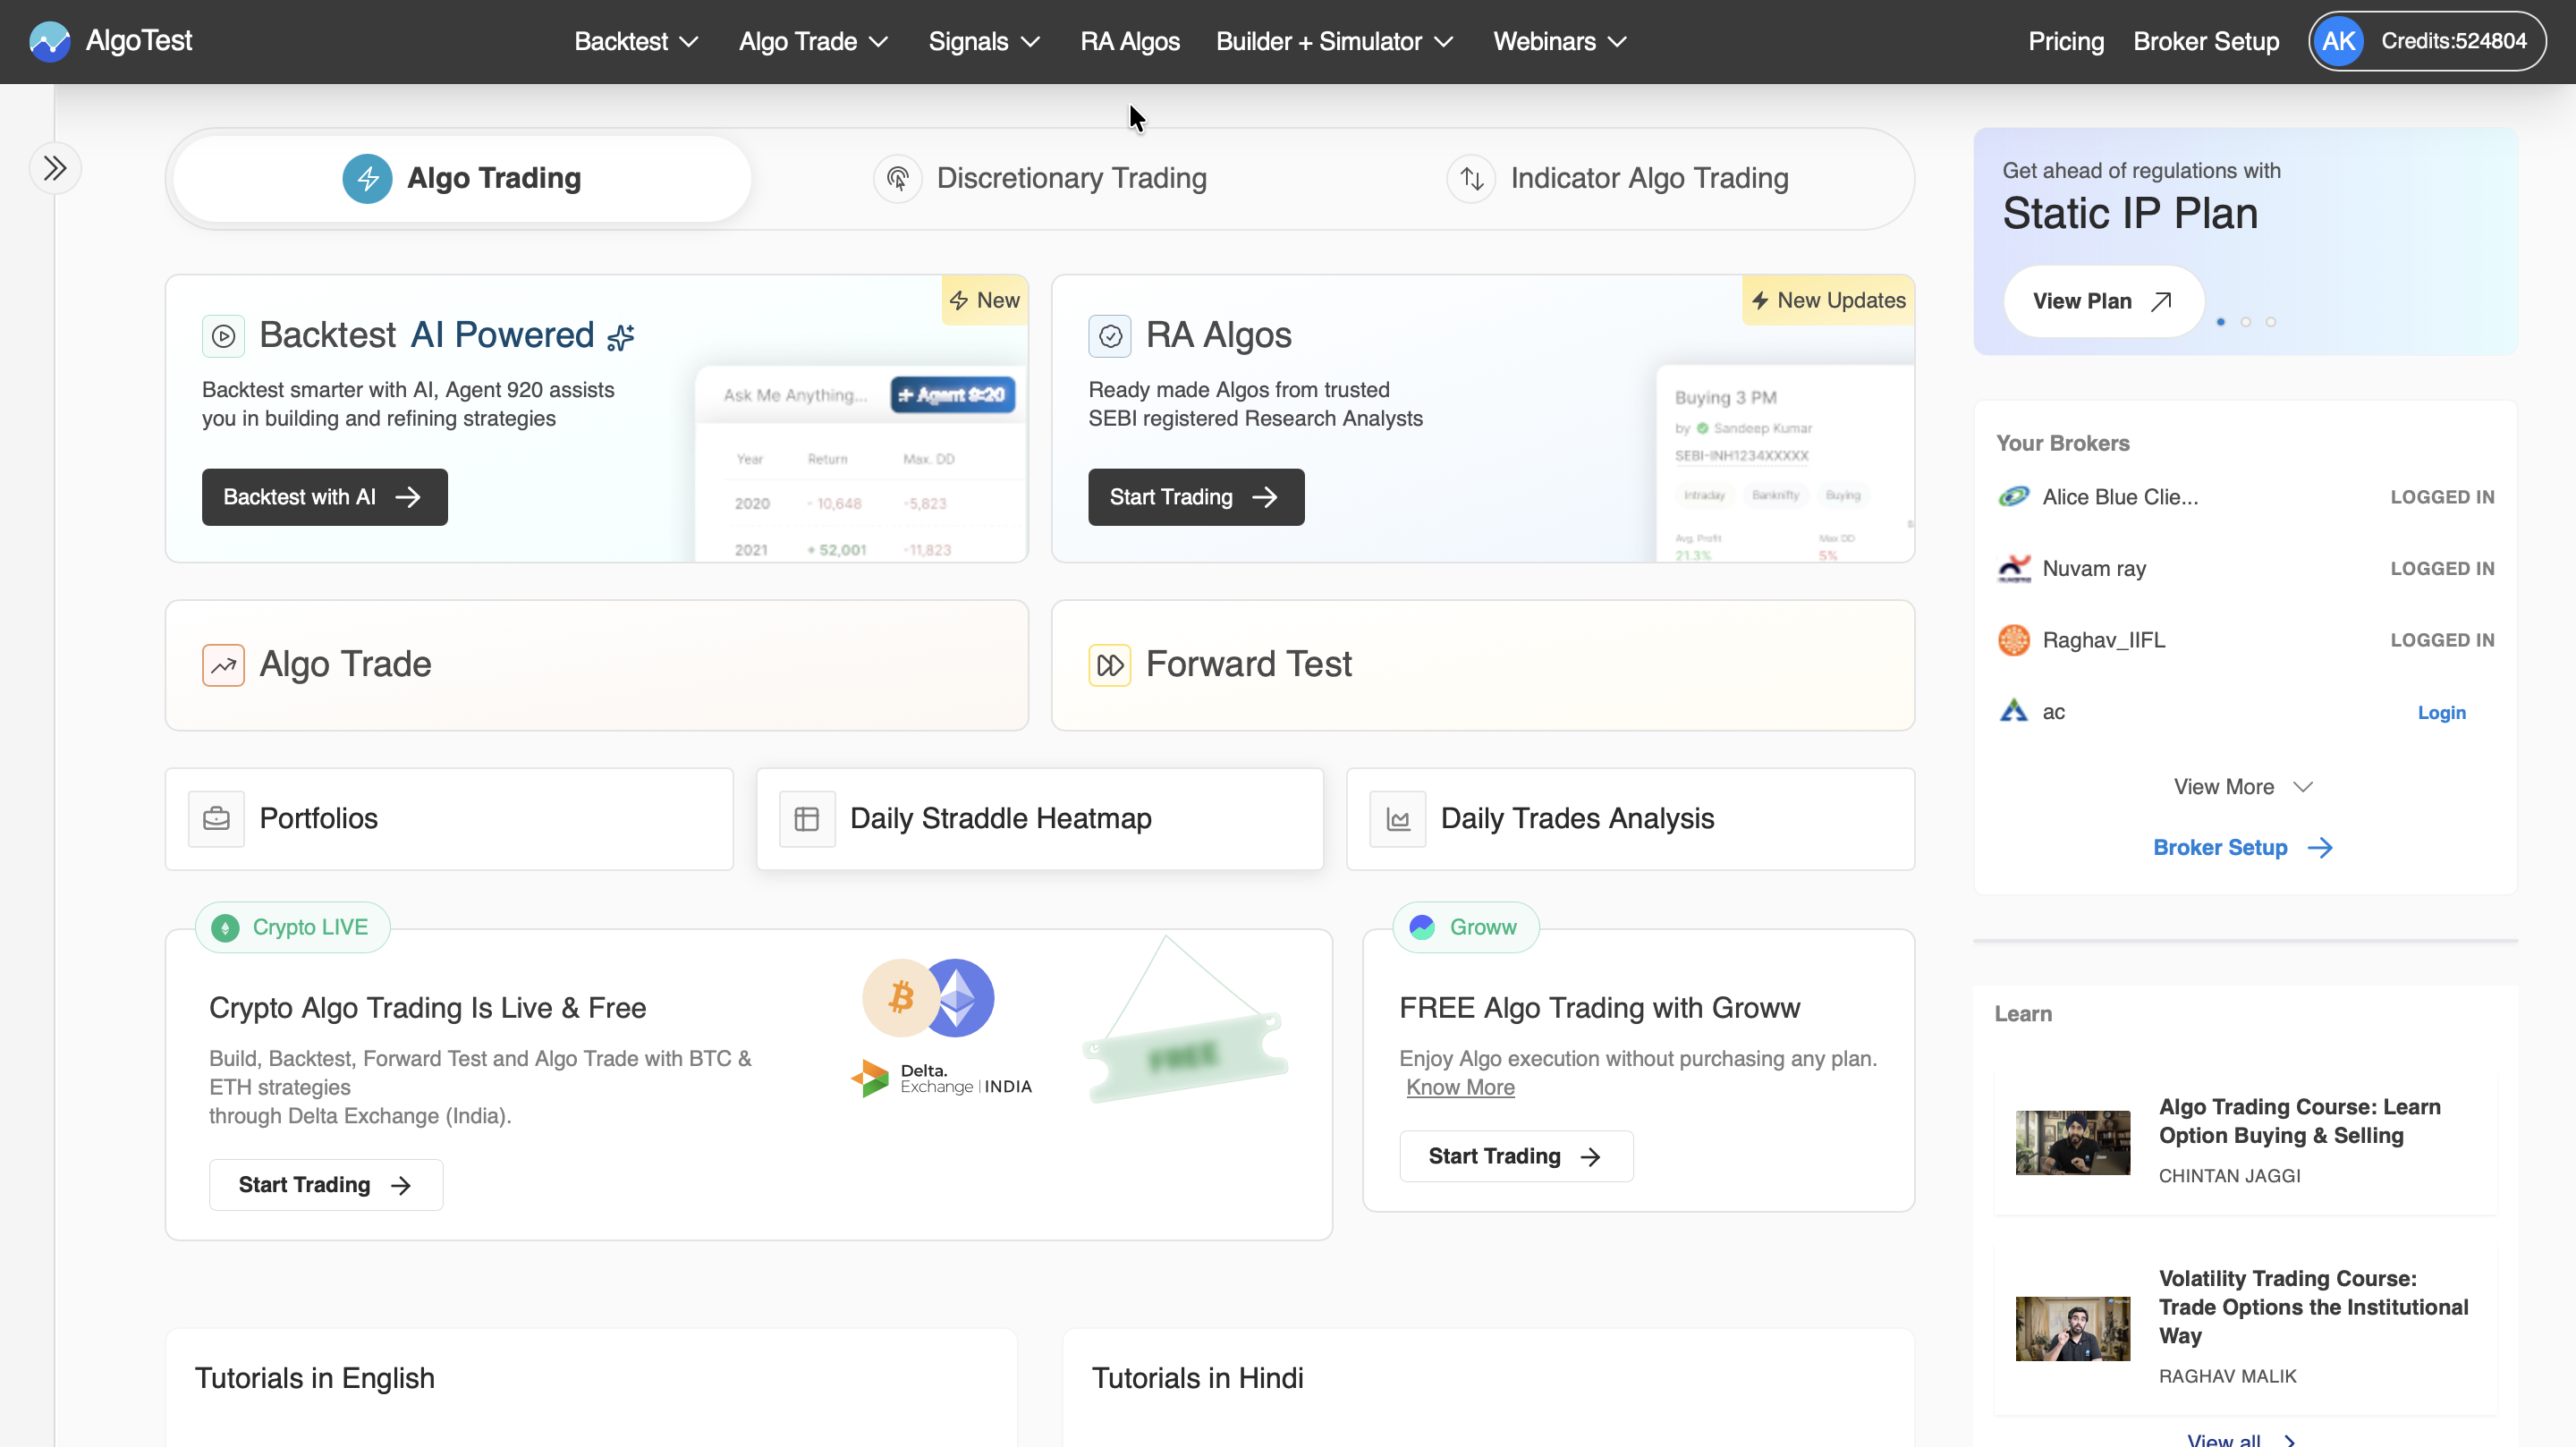Screen dimensions: 2576x1447
Task: Click the AlgoTest logo icon
Action: [49, 41]
